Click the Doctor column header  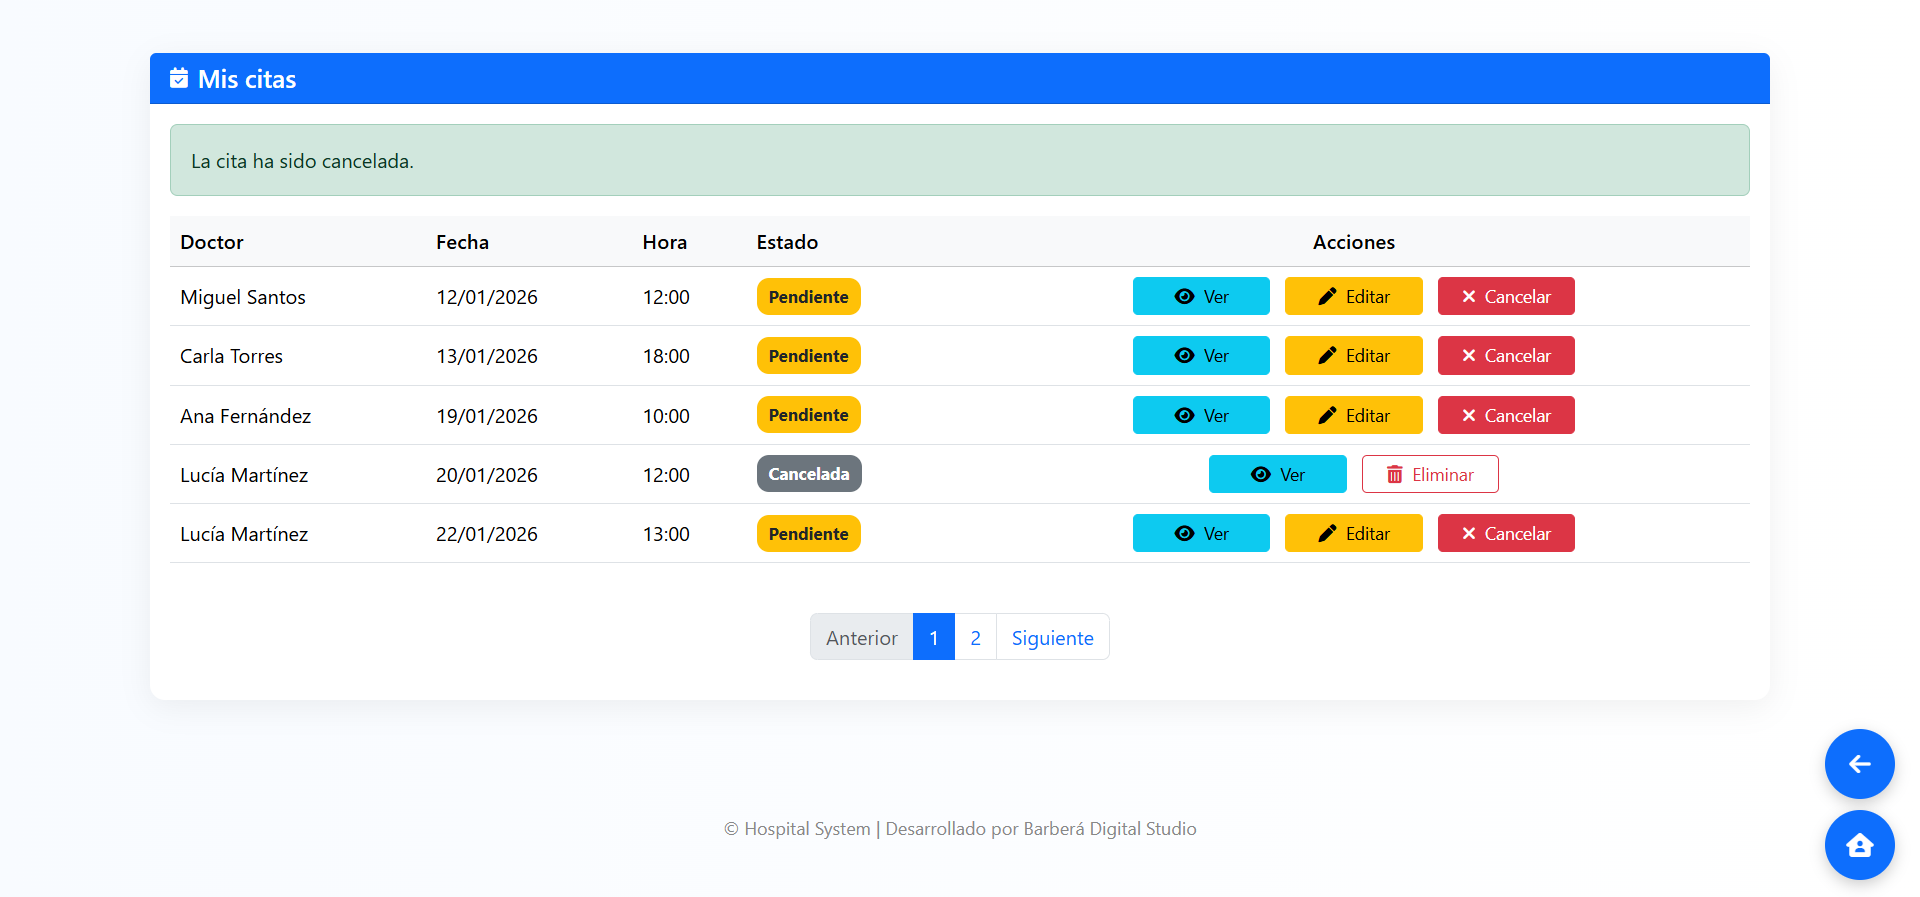[212, 242]
